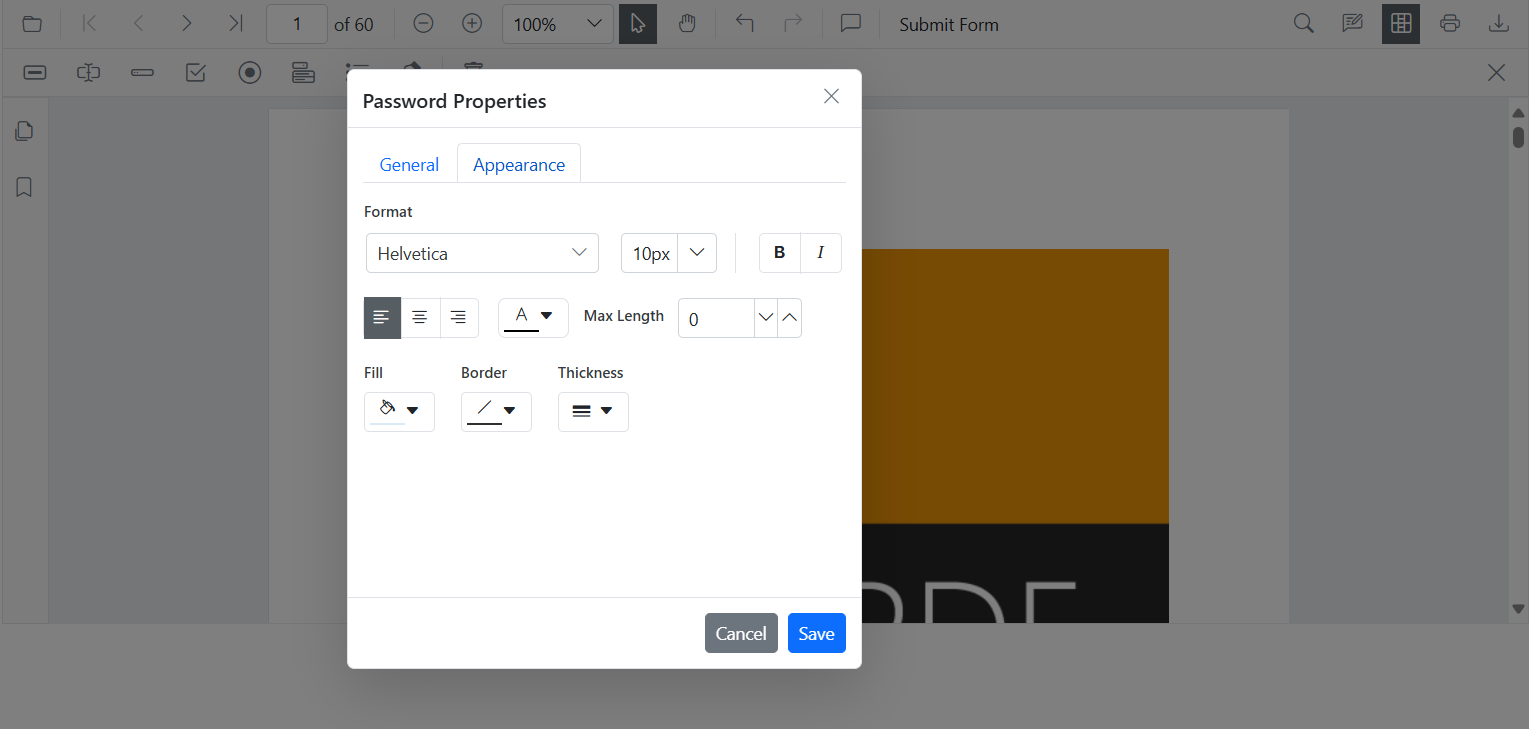Open the search magnifier tool
The height and width of the screenshot is (729, 1529).
click(x=1304, y=24)
